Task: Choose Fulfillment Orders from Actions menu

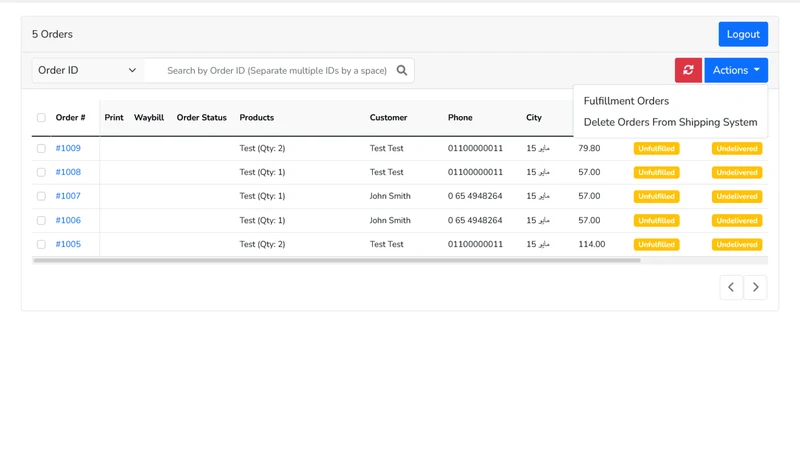Action: tap(626, 101)
